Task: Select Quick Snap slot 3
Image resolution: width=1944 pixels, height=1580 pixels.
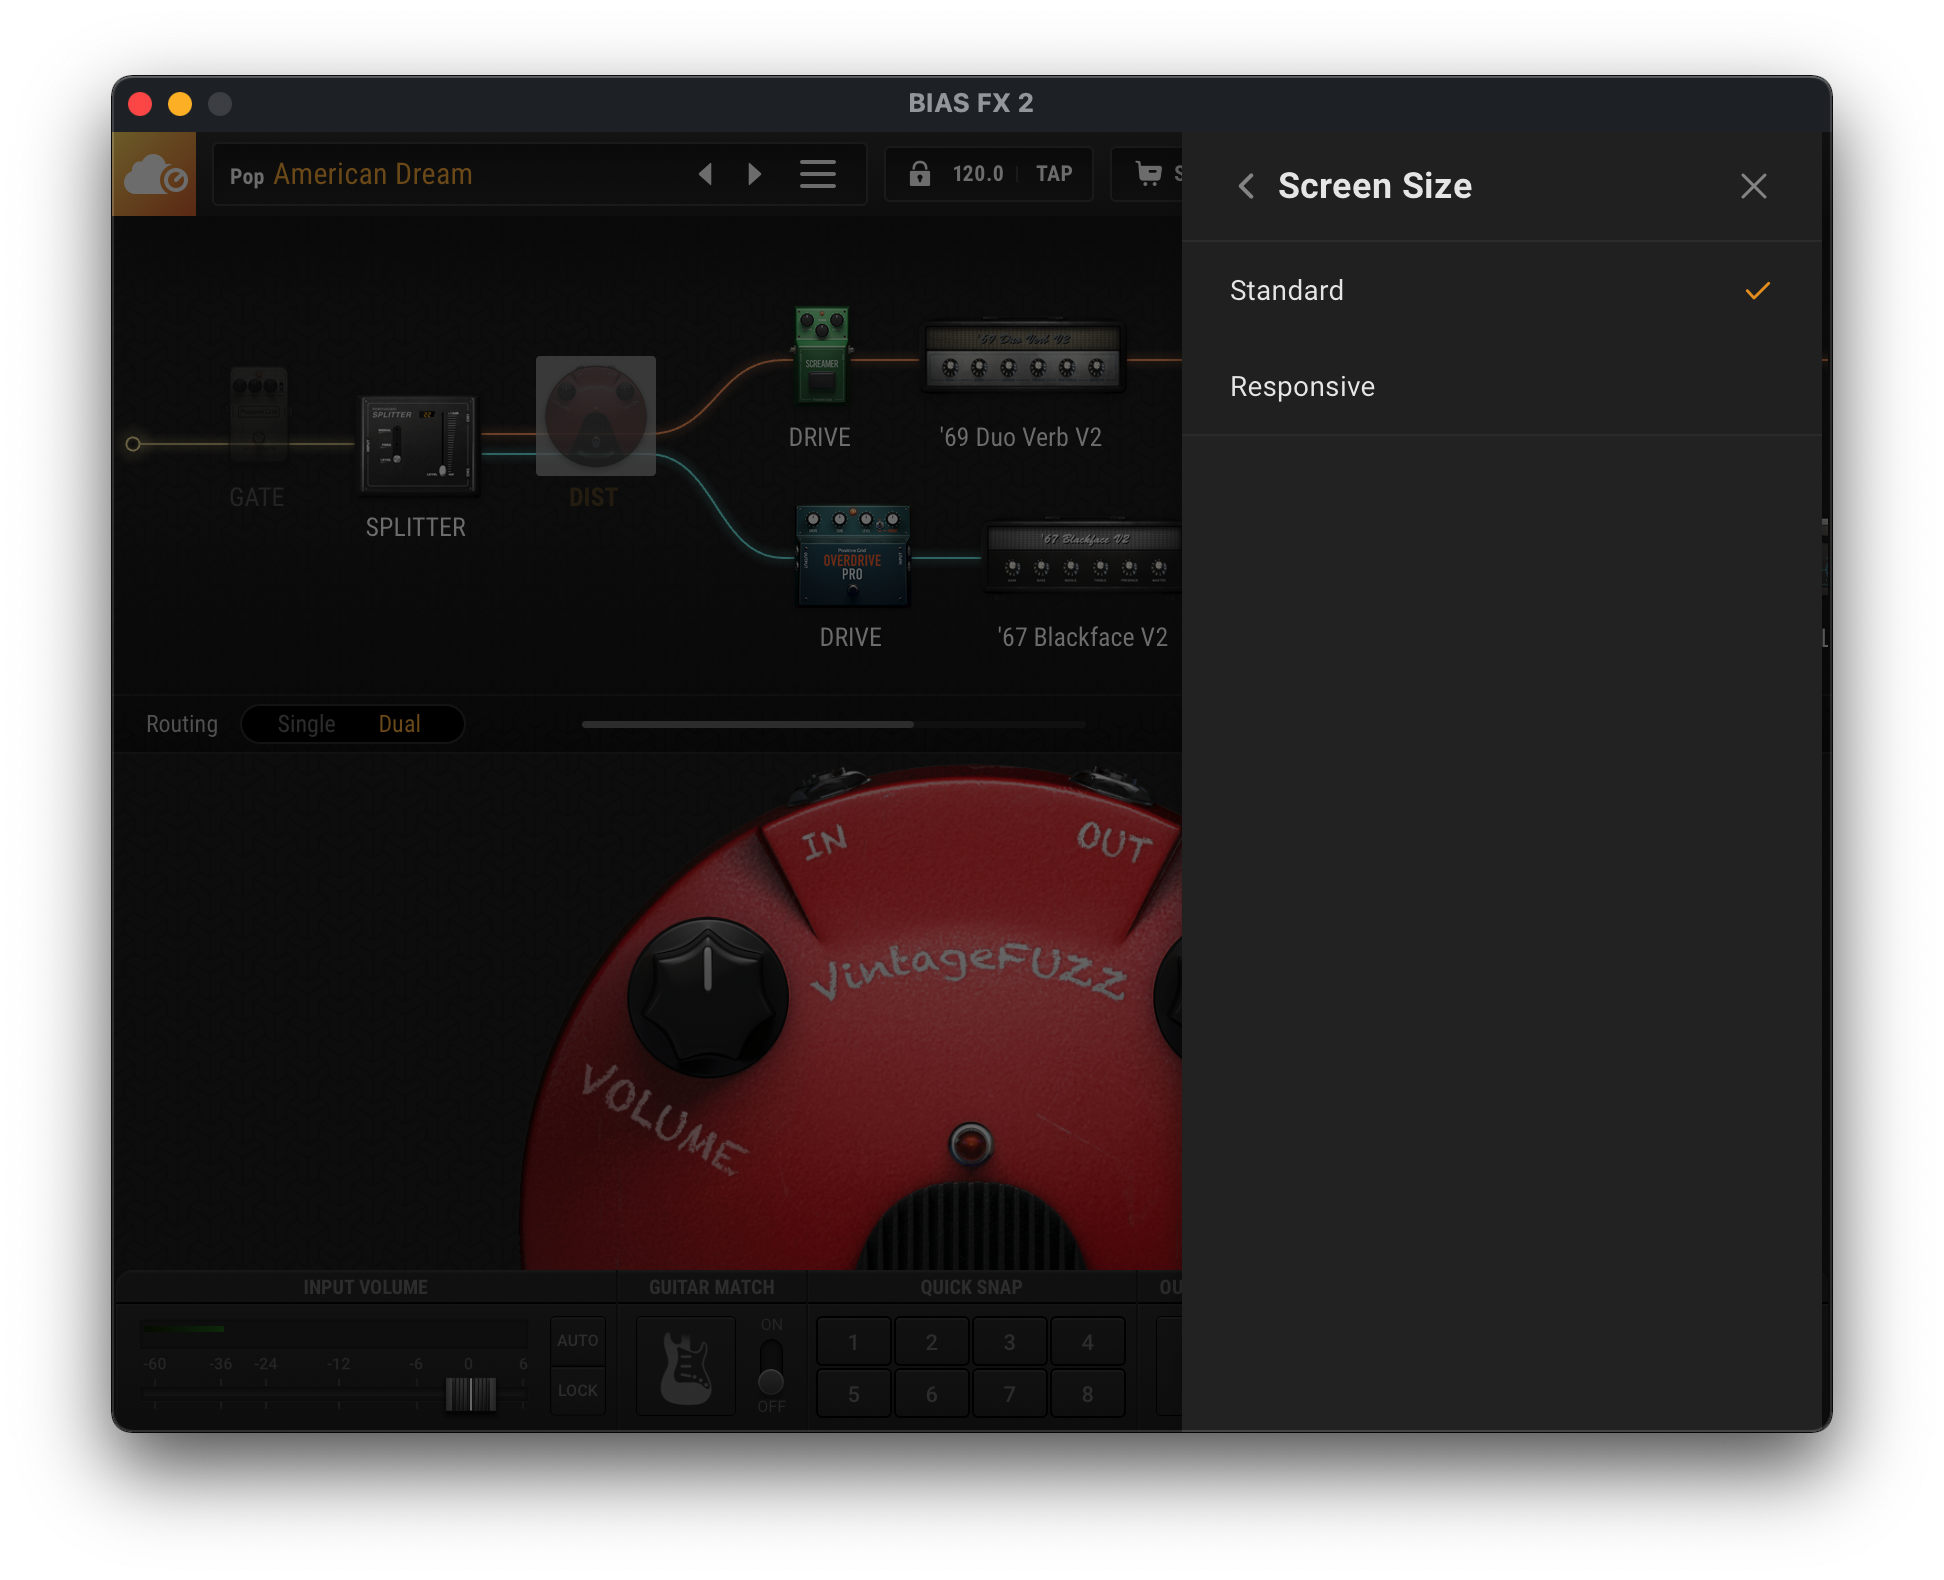Action: tap(1009, 1342)
